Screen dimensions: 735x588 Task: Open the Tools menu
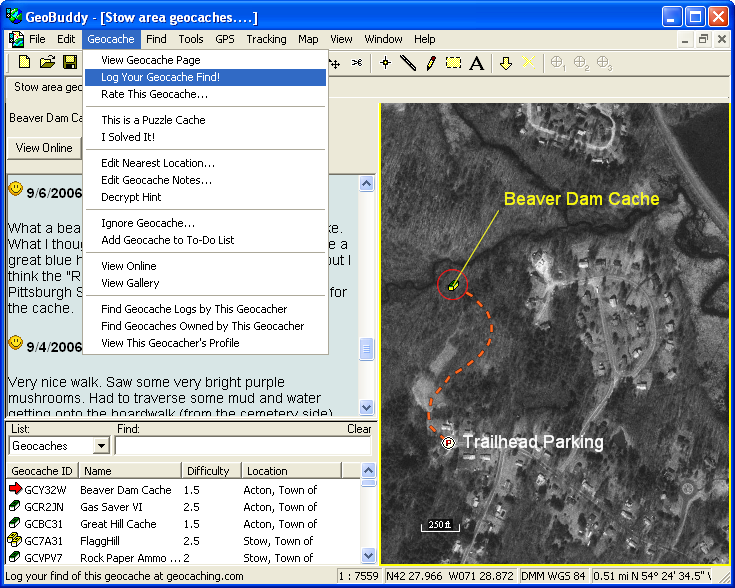[191, 39]
